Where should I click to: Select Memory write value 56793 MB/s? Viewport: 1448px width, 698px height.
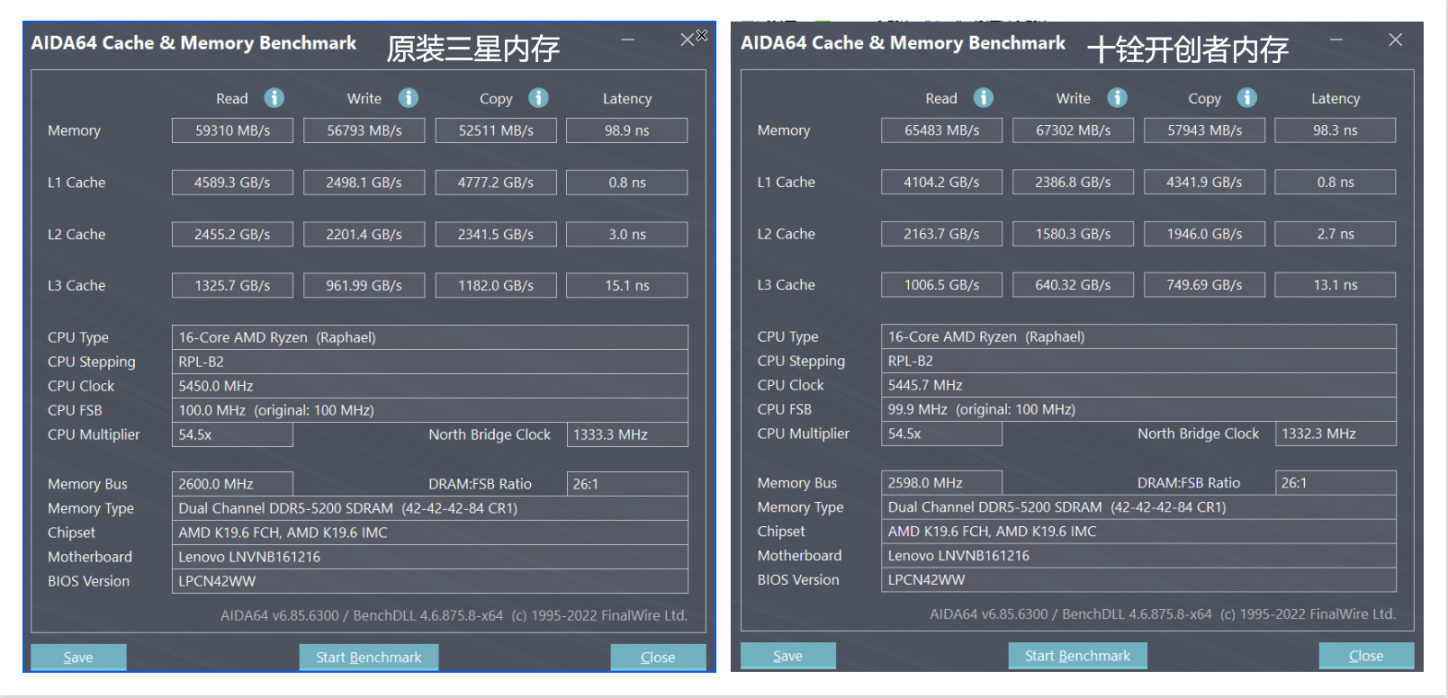pos(364,130)
